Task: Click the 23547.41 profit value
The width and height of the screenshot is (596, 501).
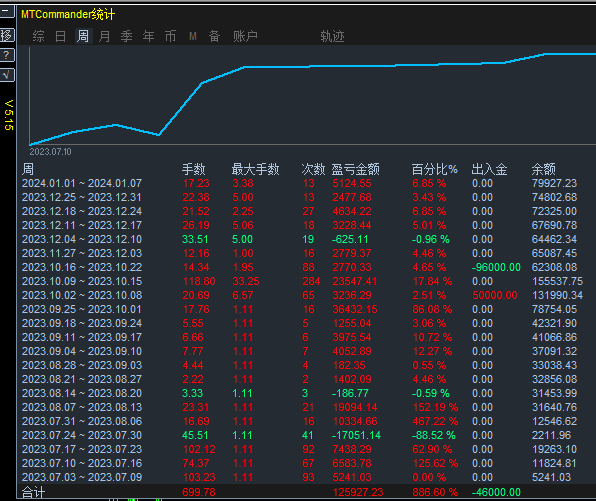Action: click(355, 281)
